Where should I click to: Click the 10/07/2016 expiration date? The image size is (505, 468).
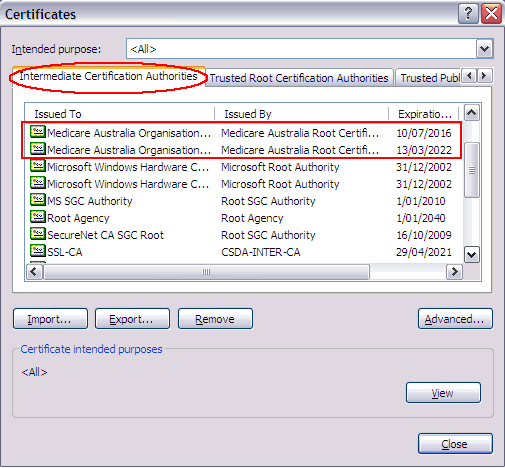coord(424,133)
